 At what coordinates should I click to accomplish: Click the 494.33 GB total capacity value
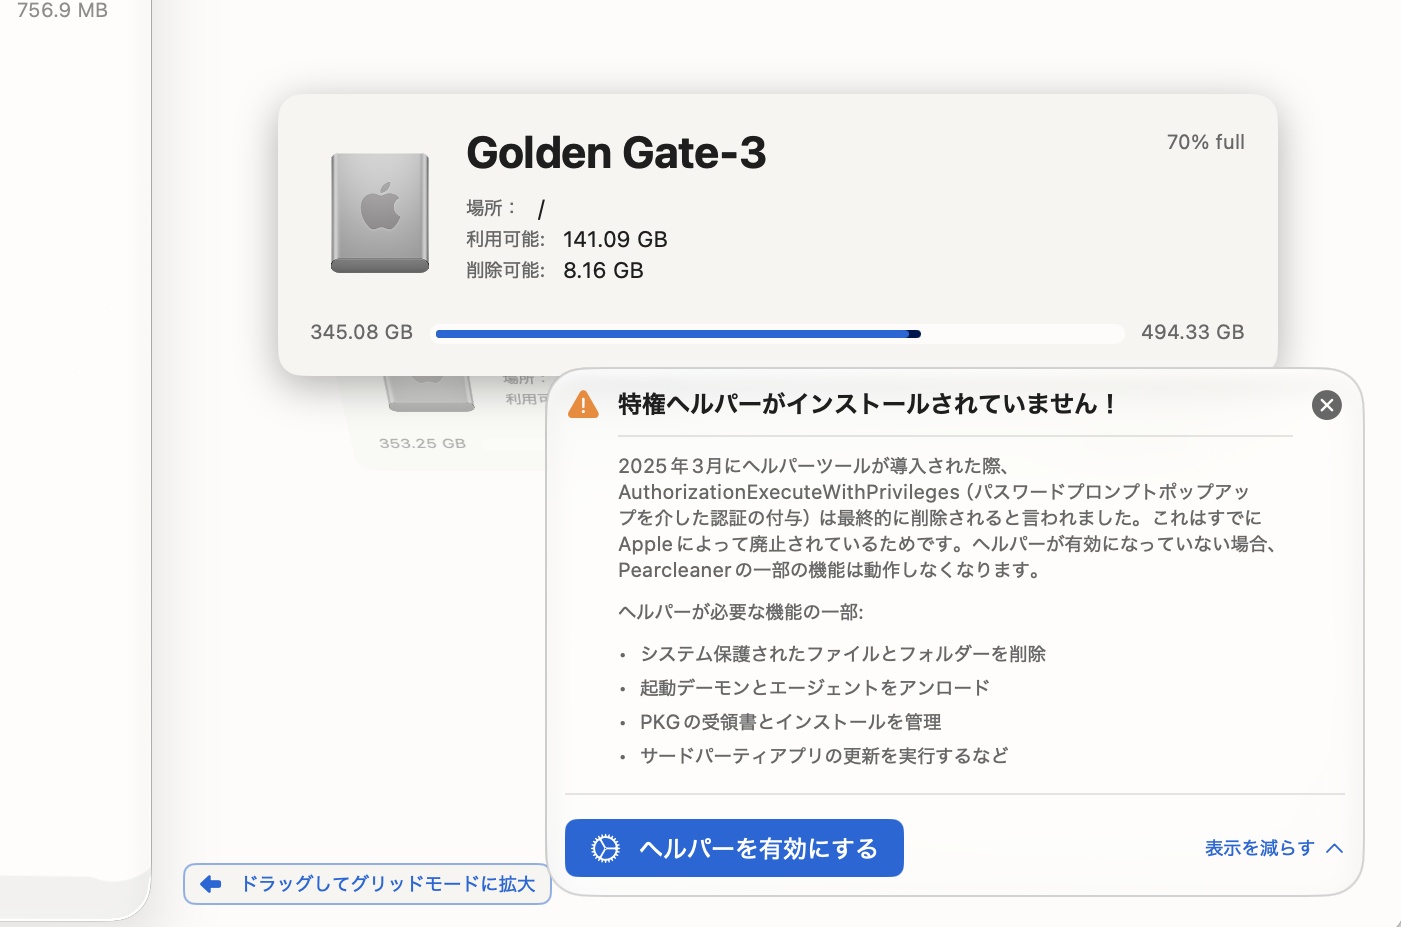[x=1192, y=332]
